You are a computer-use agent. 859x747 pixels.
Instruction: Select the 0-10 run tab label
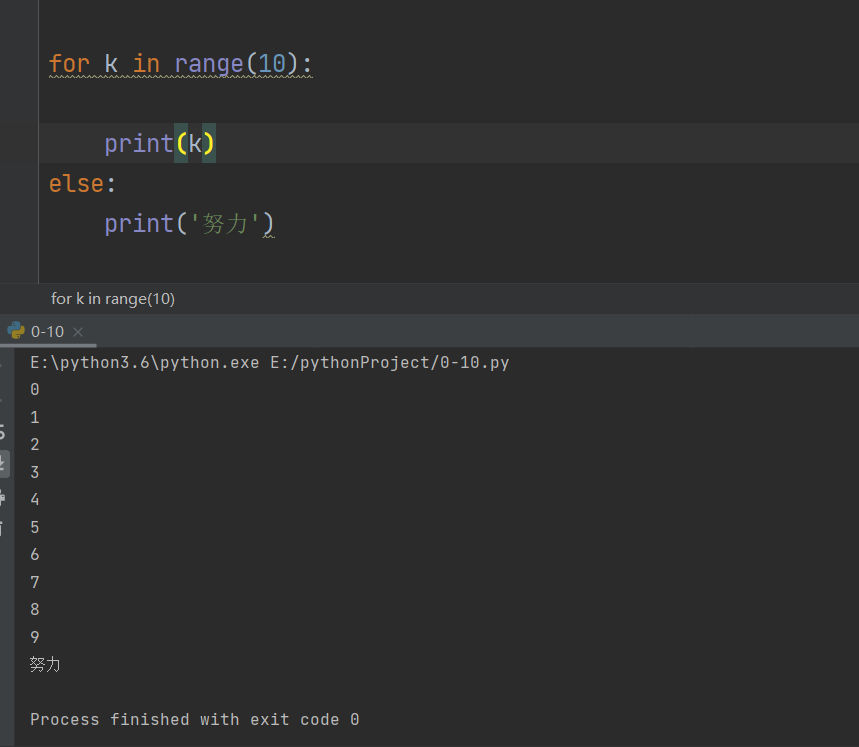pos(47,331)
